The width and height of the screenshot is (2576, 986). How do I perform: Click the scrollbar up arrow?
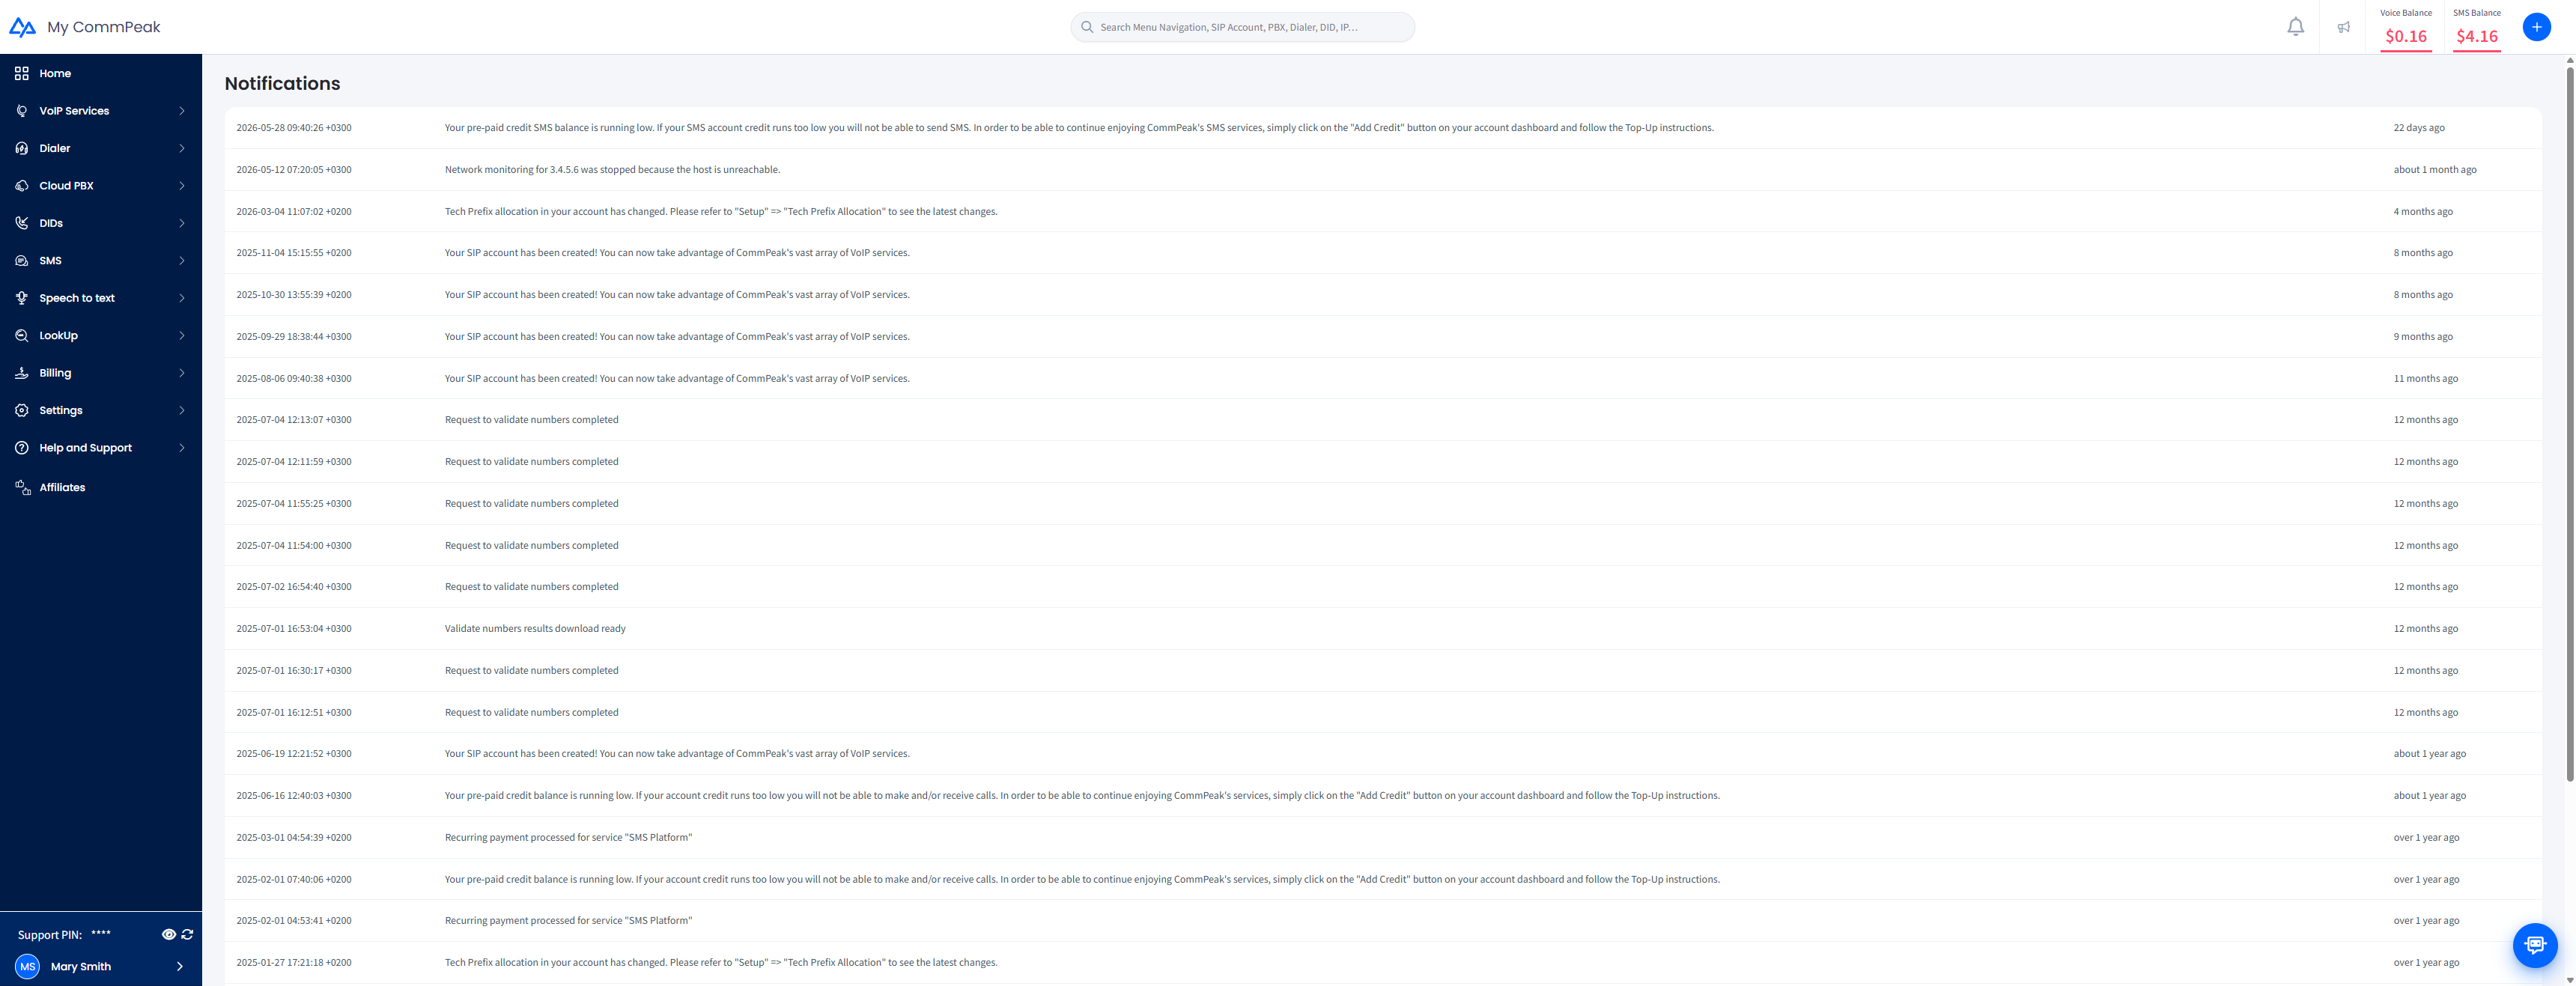pyautogui.click(x=2569, y=60)
